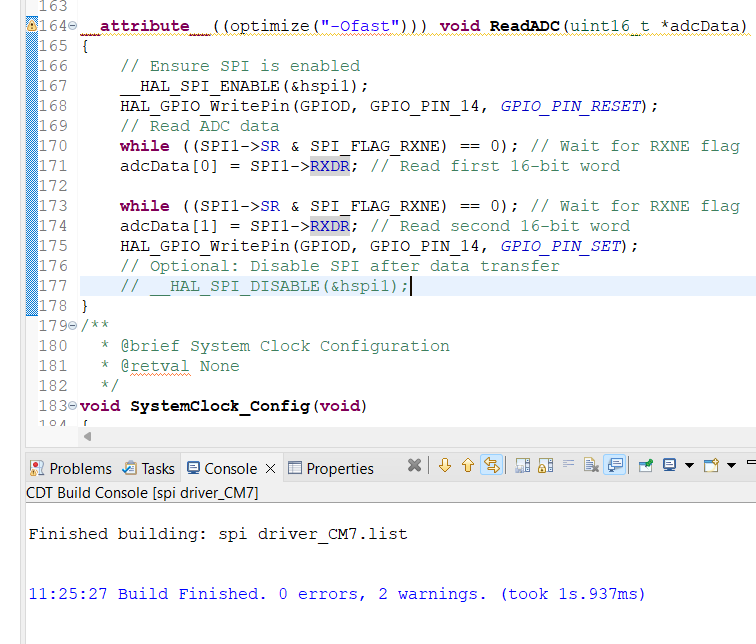Open the Open Console dropdown arrow
Image resolution: width=756 pixels, height=644 pixels.
tap(731, 466)
